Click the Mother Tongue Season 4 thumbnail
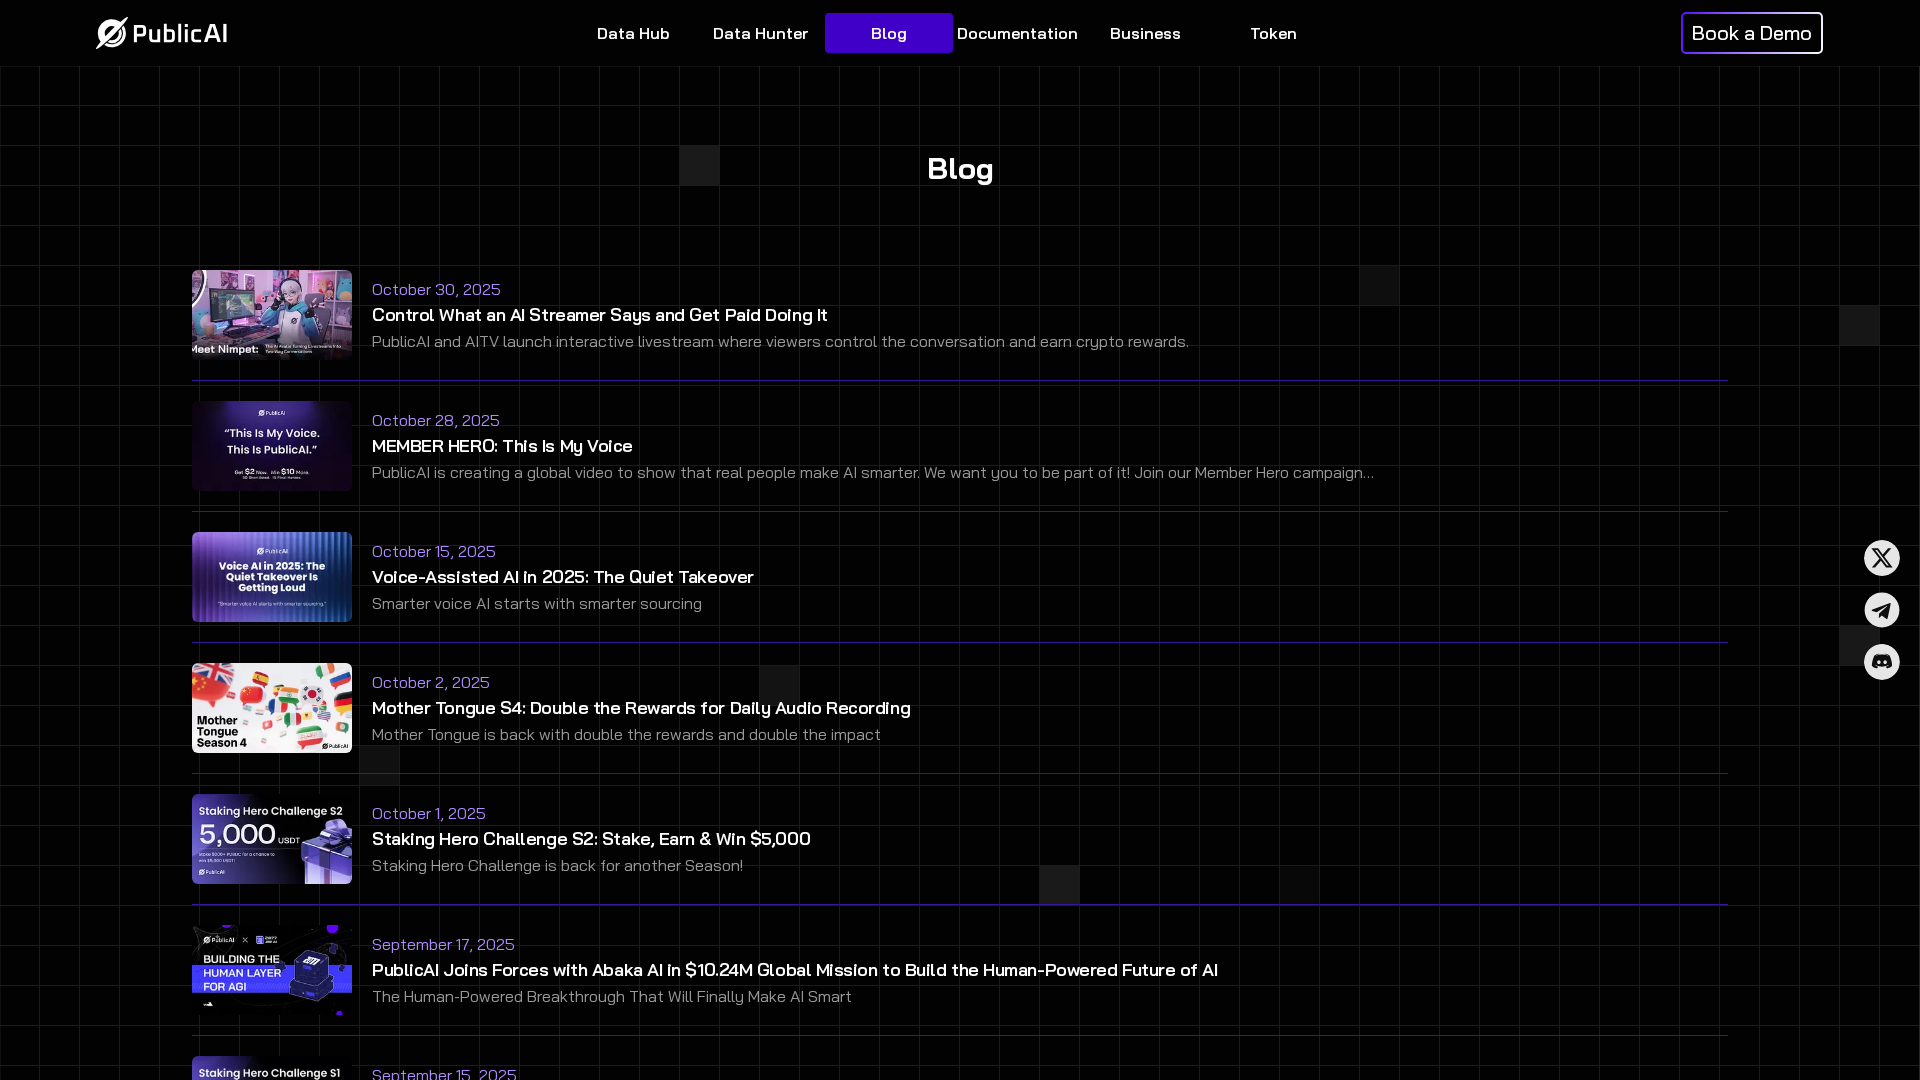Viewport: 1920px width, 1080px height. [x=272, y=708]
